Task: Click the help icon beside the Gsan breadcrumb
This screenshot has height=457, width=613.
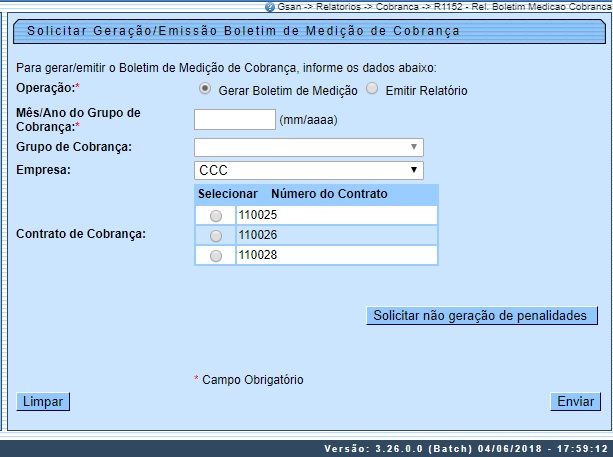Action: coord(269,6)
